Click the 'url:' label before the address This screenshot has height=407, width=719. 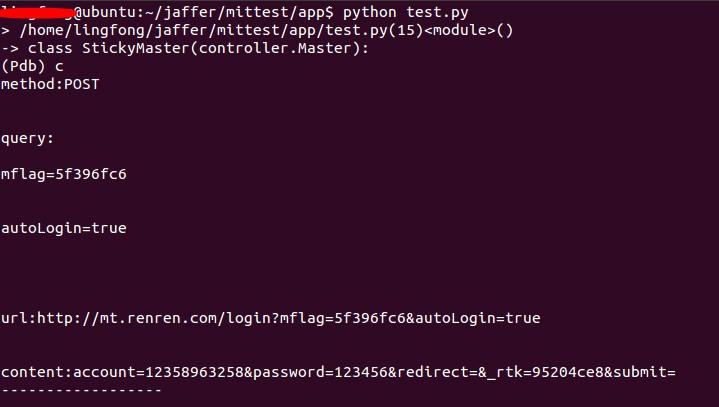point(17,318)
